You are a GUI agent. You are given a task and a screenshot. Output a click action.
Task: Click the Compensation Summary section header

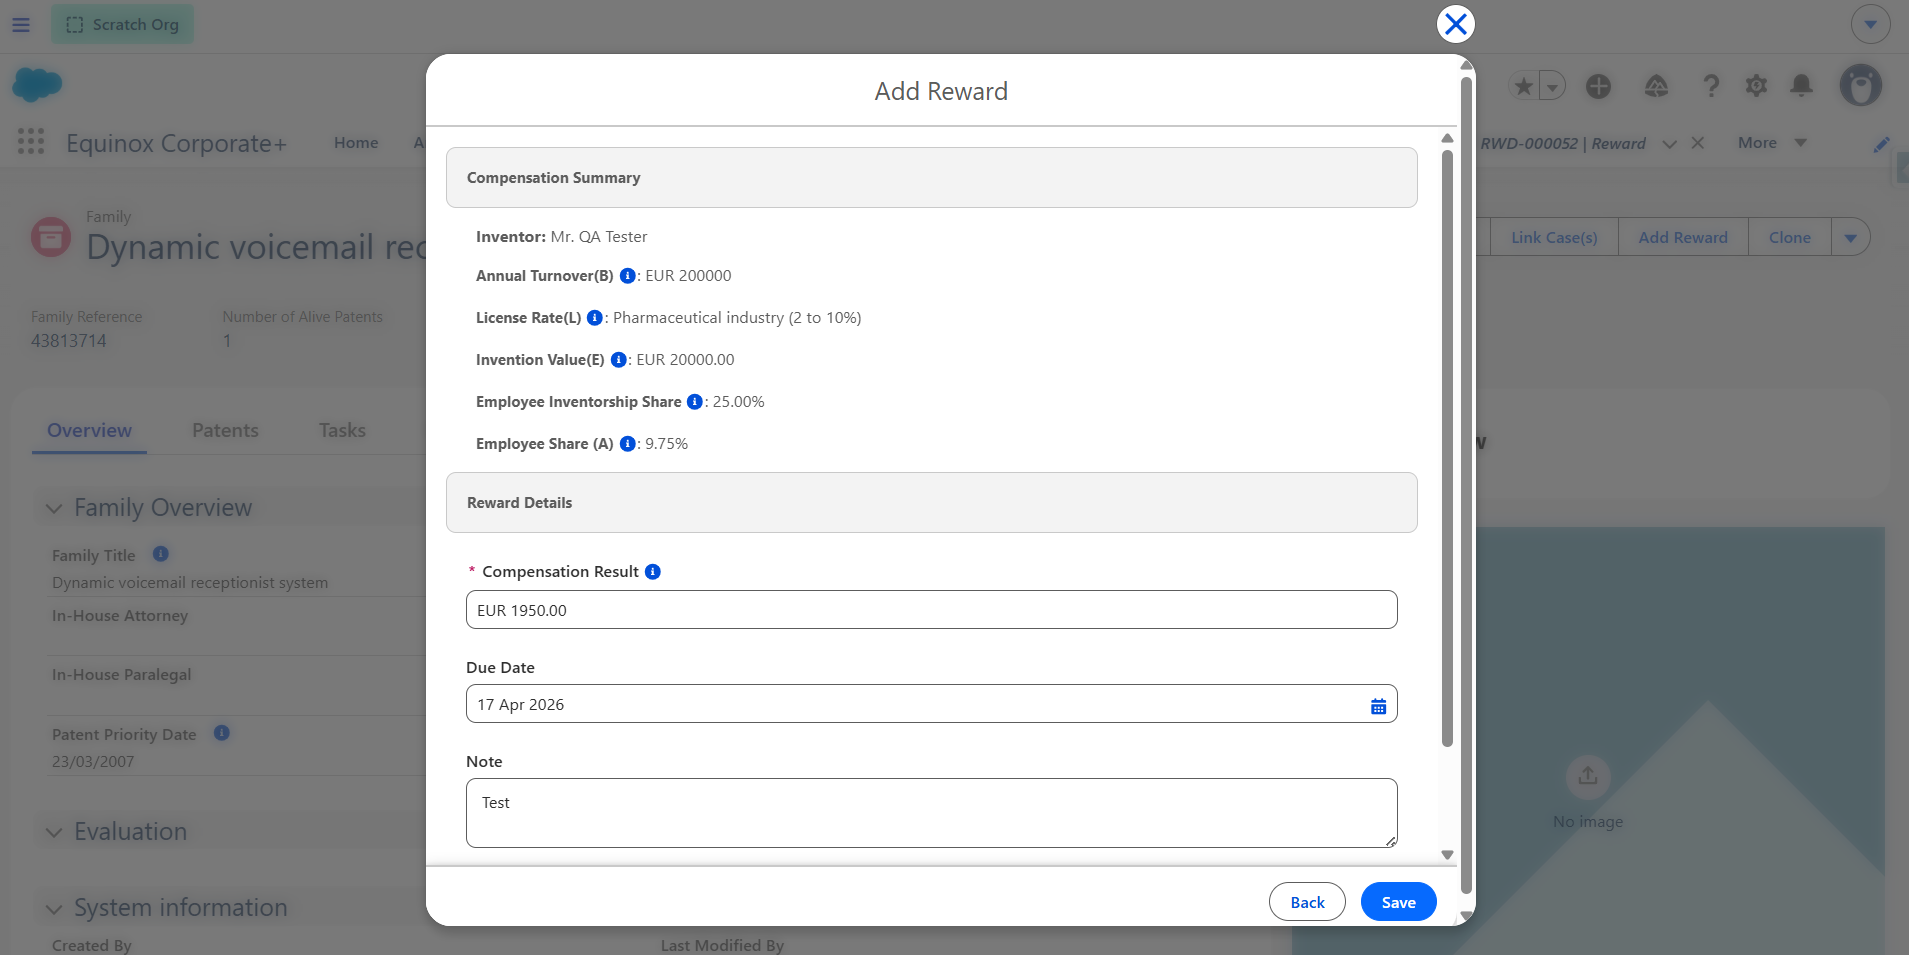point(932,178)
